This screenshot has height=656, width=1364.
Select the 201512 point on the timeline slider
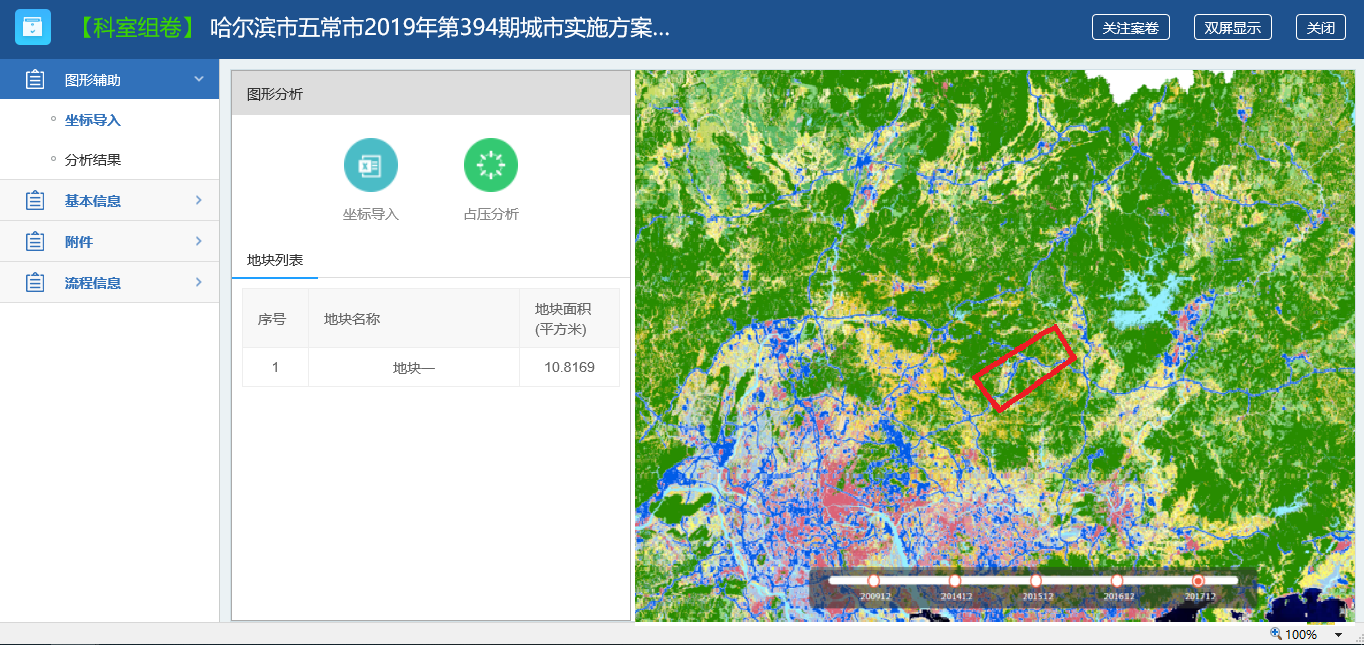pos(1036,581)
